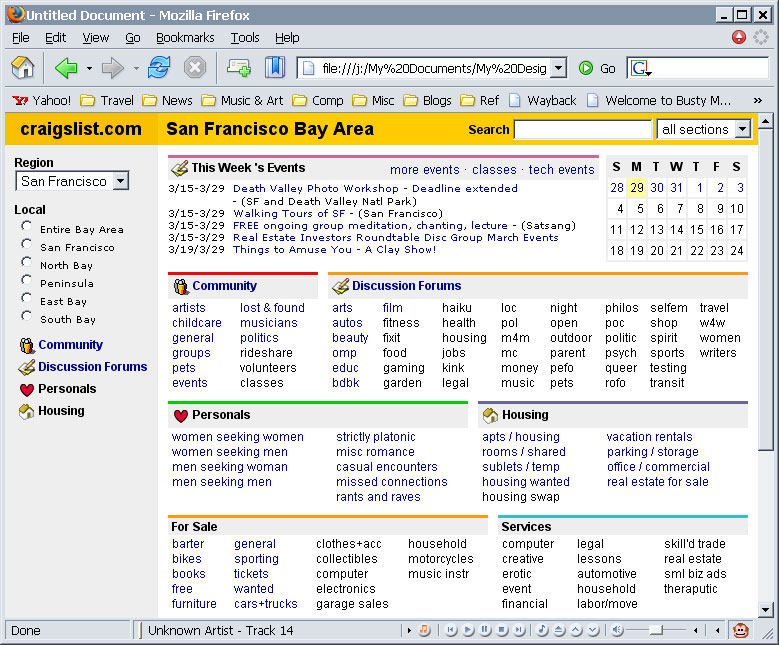This screenshot has height=645, width=779.
Task: Click the down chevron player button
Action: (x=593, y=630)
